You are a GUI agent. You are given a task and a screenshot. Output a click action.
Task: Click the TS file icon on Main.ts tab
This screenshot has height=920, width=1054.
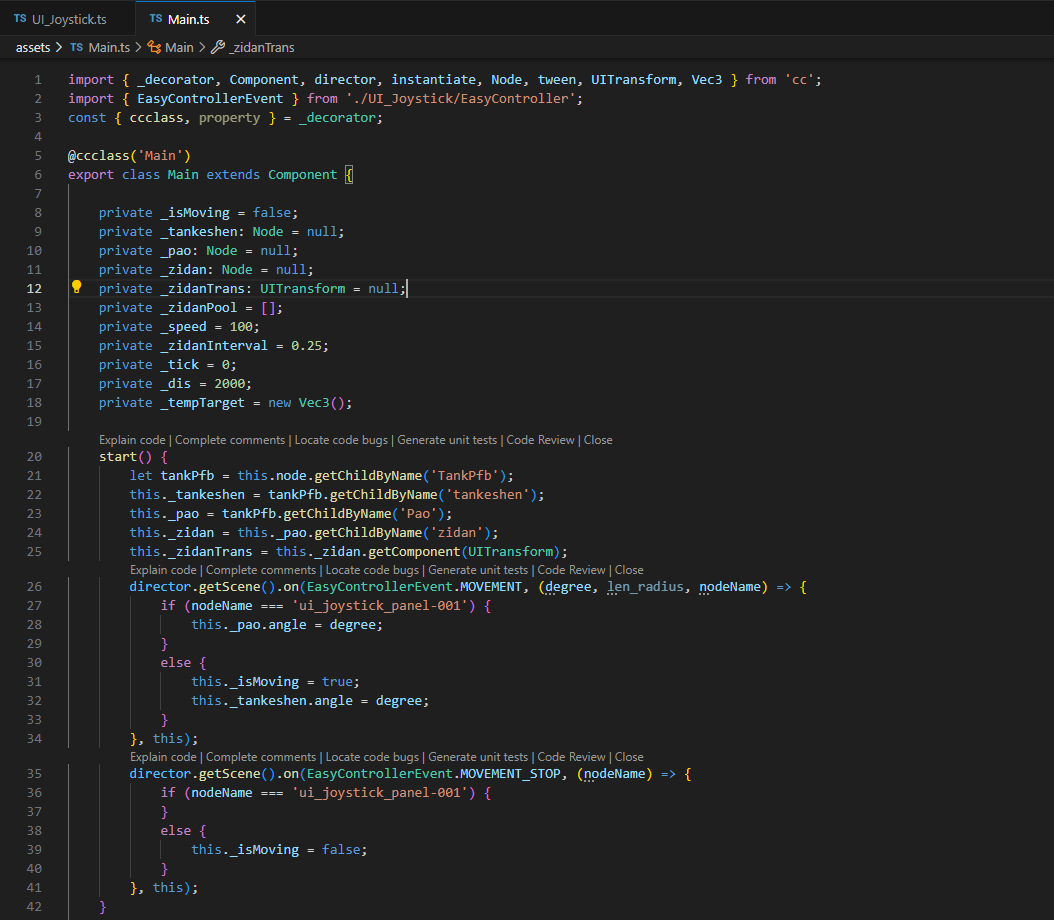click(x=156, y=19)
